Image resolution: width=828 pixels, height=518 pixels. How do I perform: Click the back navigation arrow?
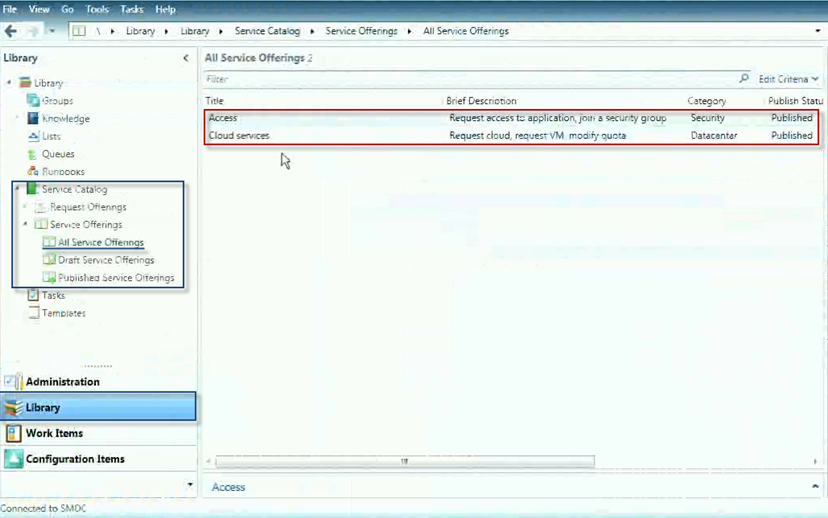coord(11,31)
